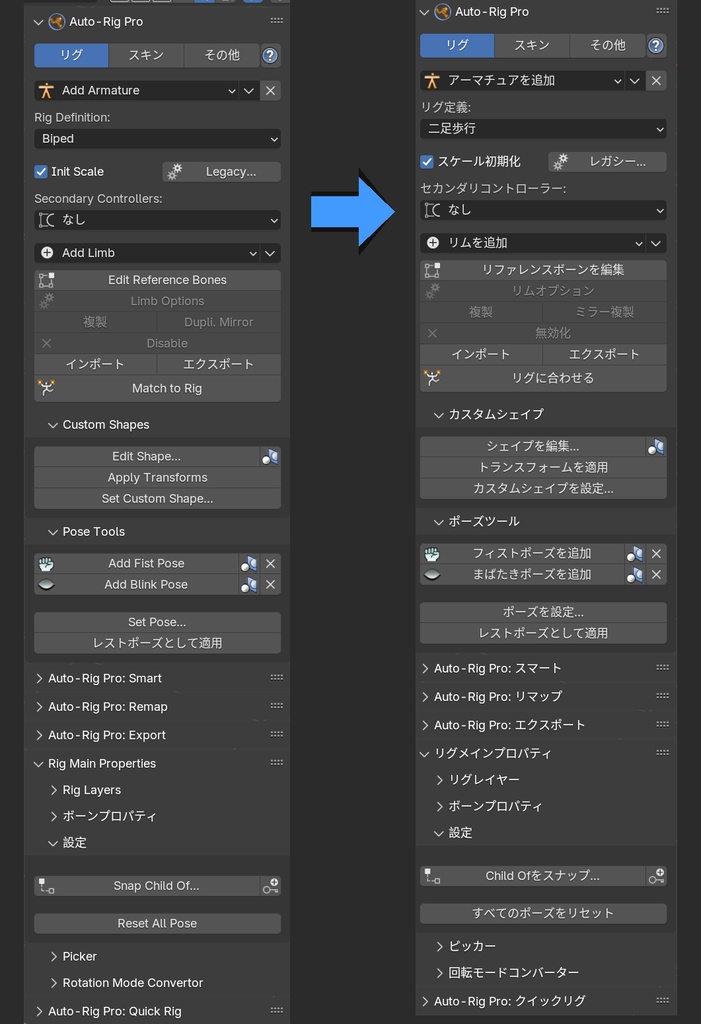Click drag-handle dots on Rig Main Properties
Viewport: 701px width, 1024px height.
coord(276,763)
